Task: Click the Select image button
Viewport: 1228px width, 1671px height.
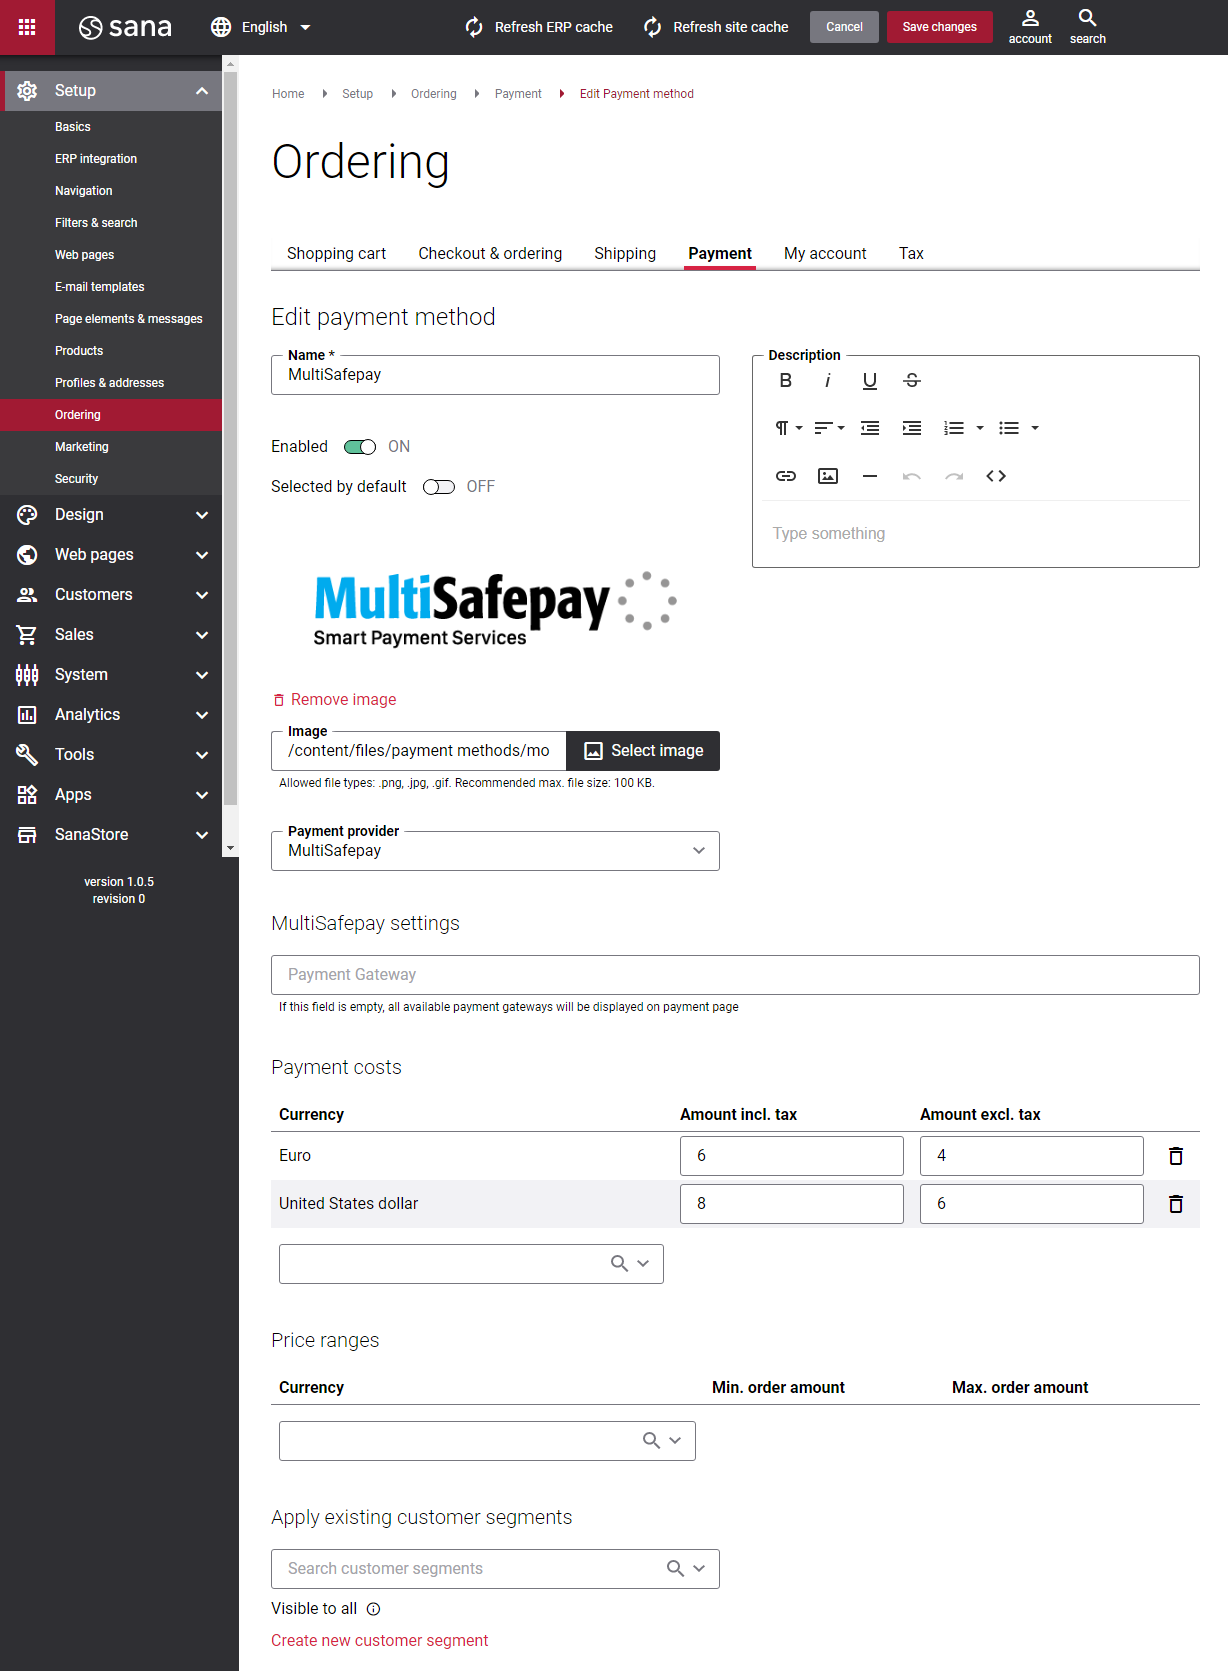Action: [x=643, y=751]
